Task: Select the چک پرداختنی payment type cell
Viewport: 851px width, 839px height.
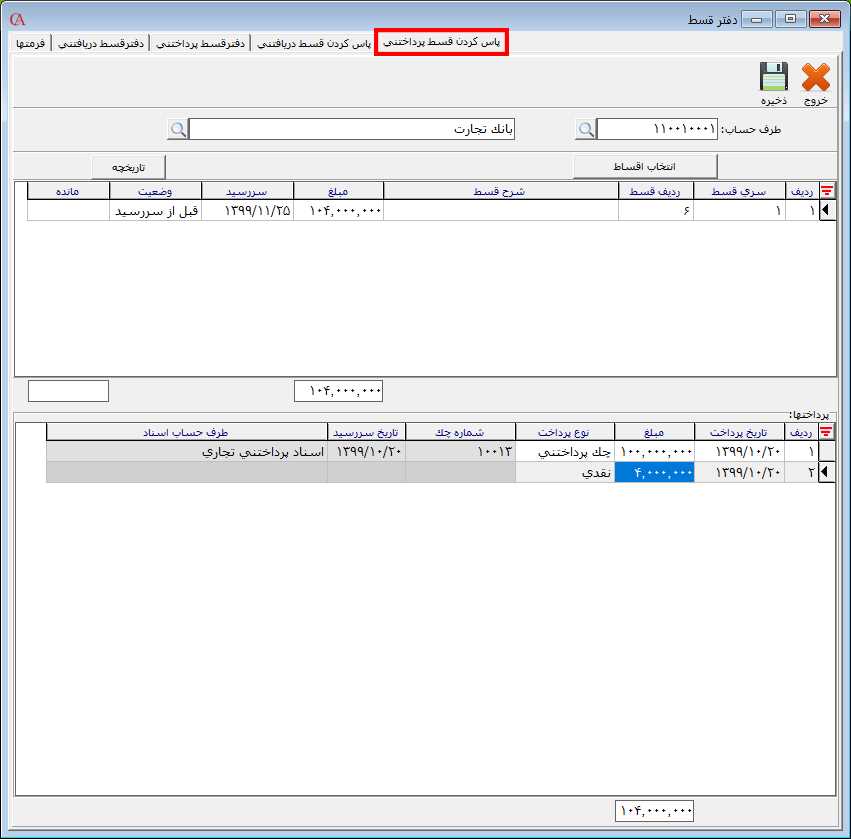Action: [566, 452]
